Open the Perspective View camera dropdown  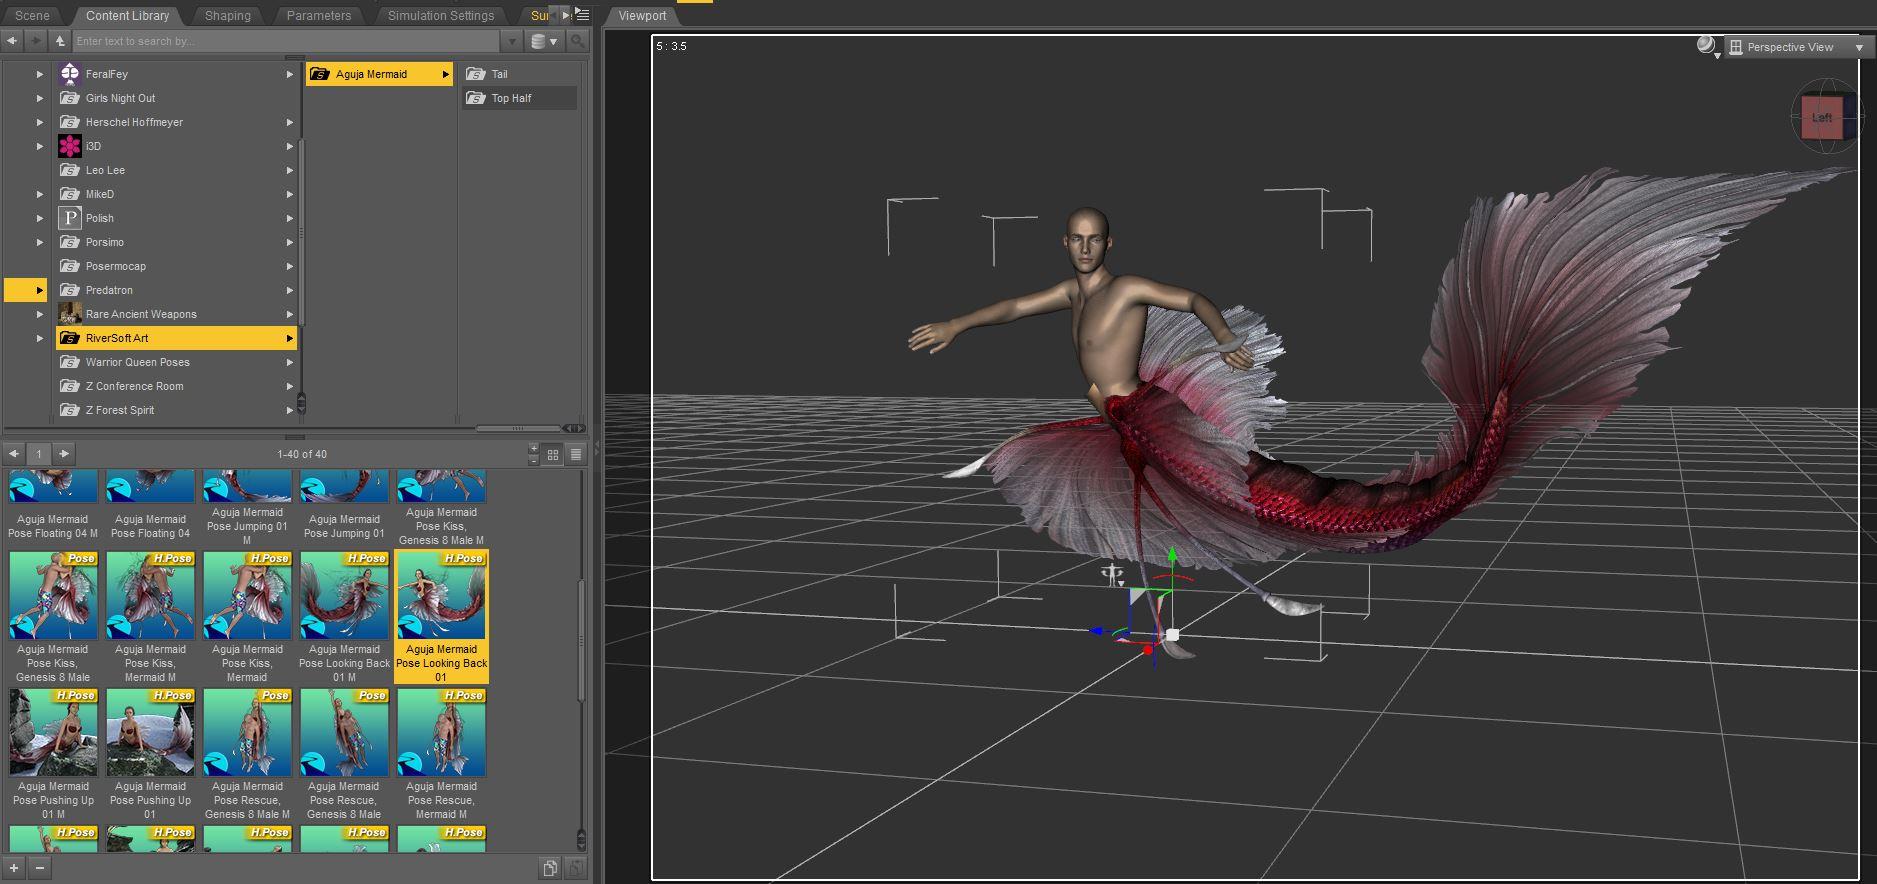point(1797,47)
